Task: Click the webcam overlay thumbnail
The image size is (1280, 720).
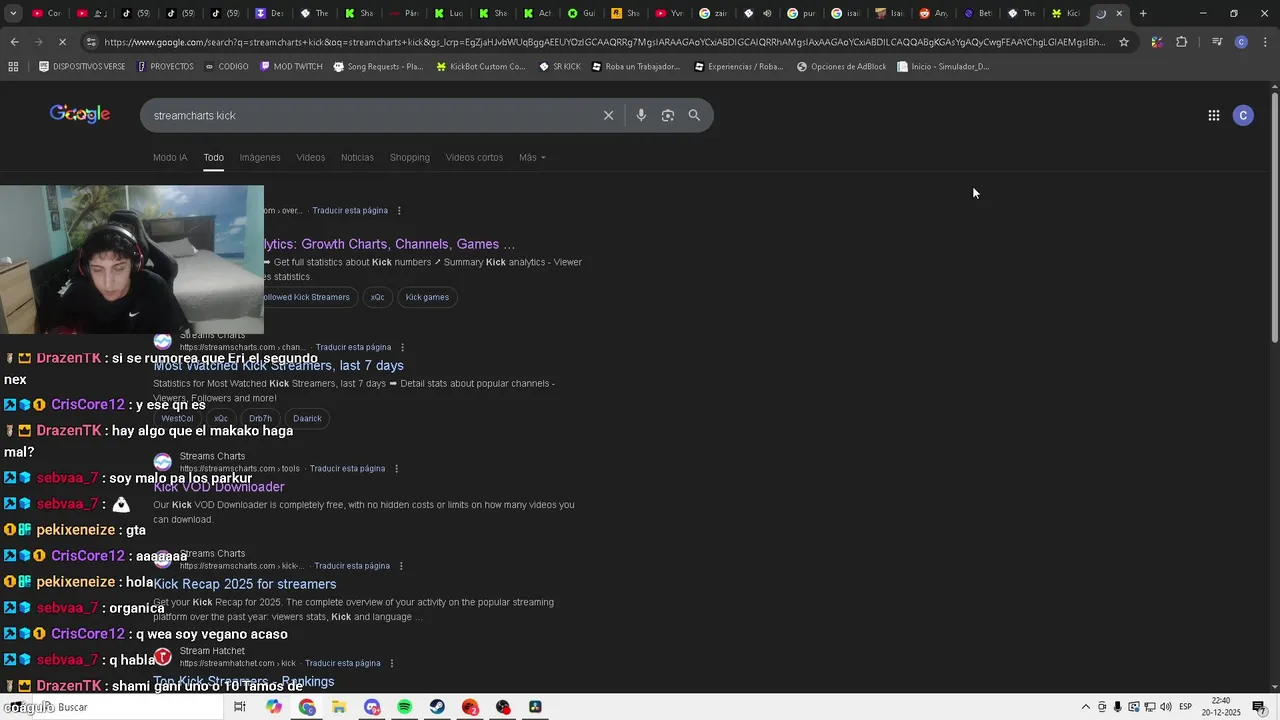Action: tap(132, 259)
